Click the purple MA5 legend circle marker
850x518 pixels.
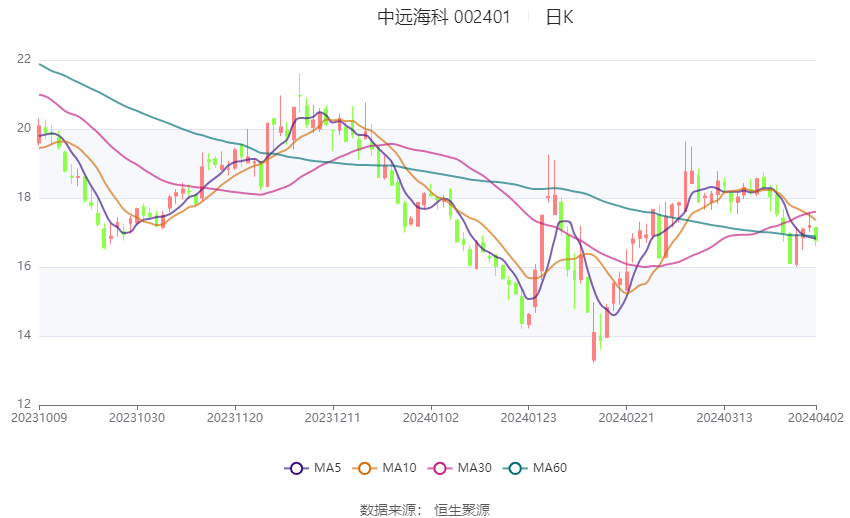[x=295, y=468]
